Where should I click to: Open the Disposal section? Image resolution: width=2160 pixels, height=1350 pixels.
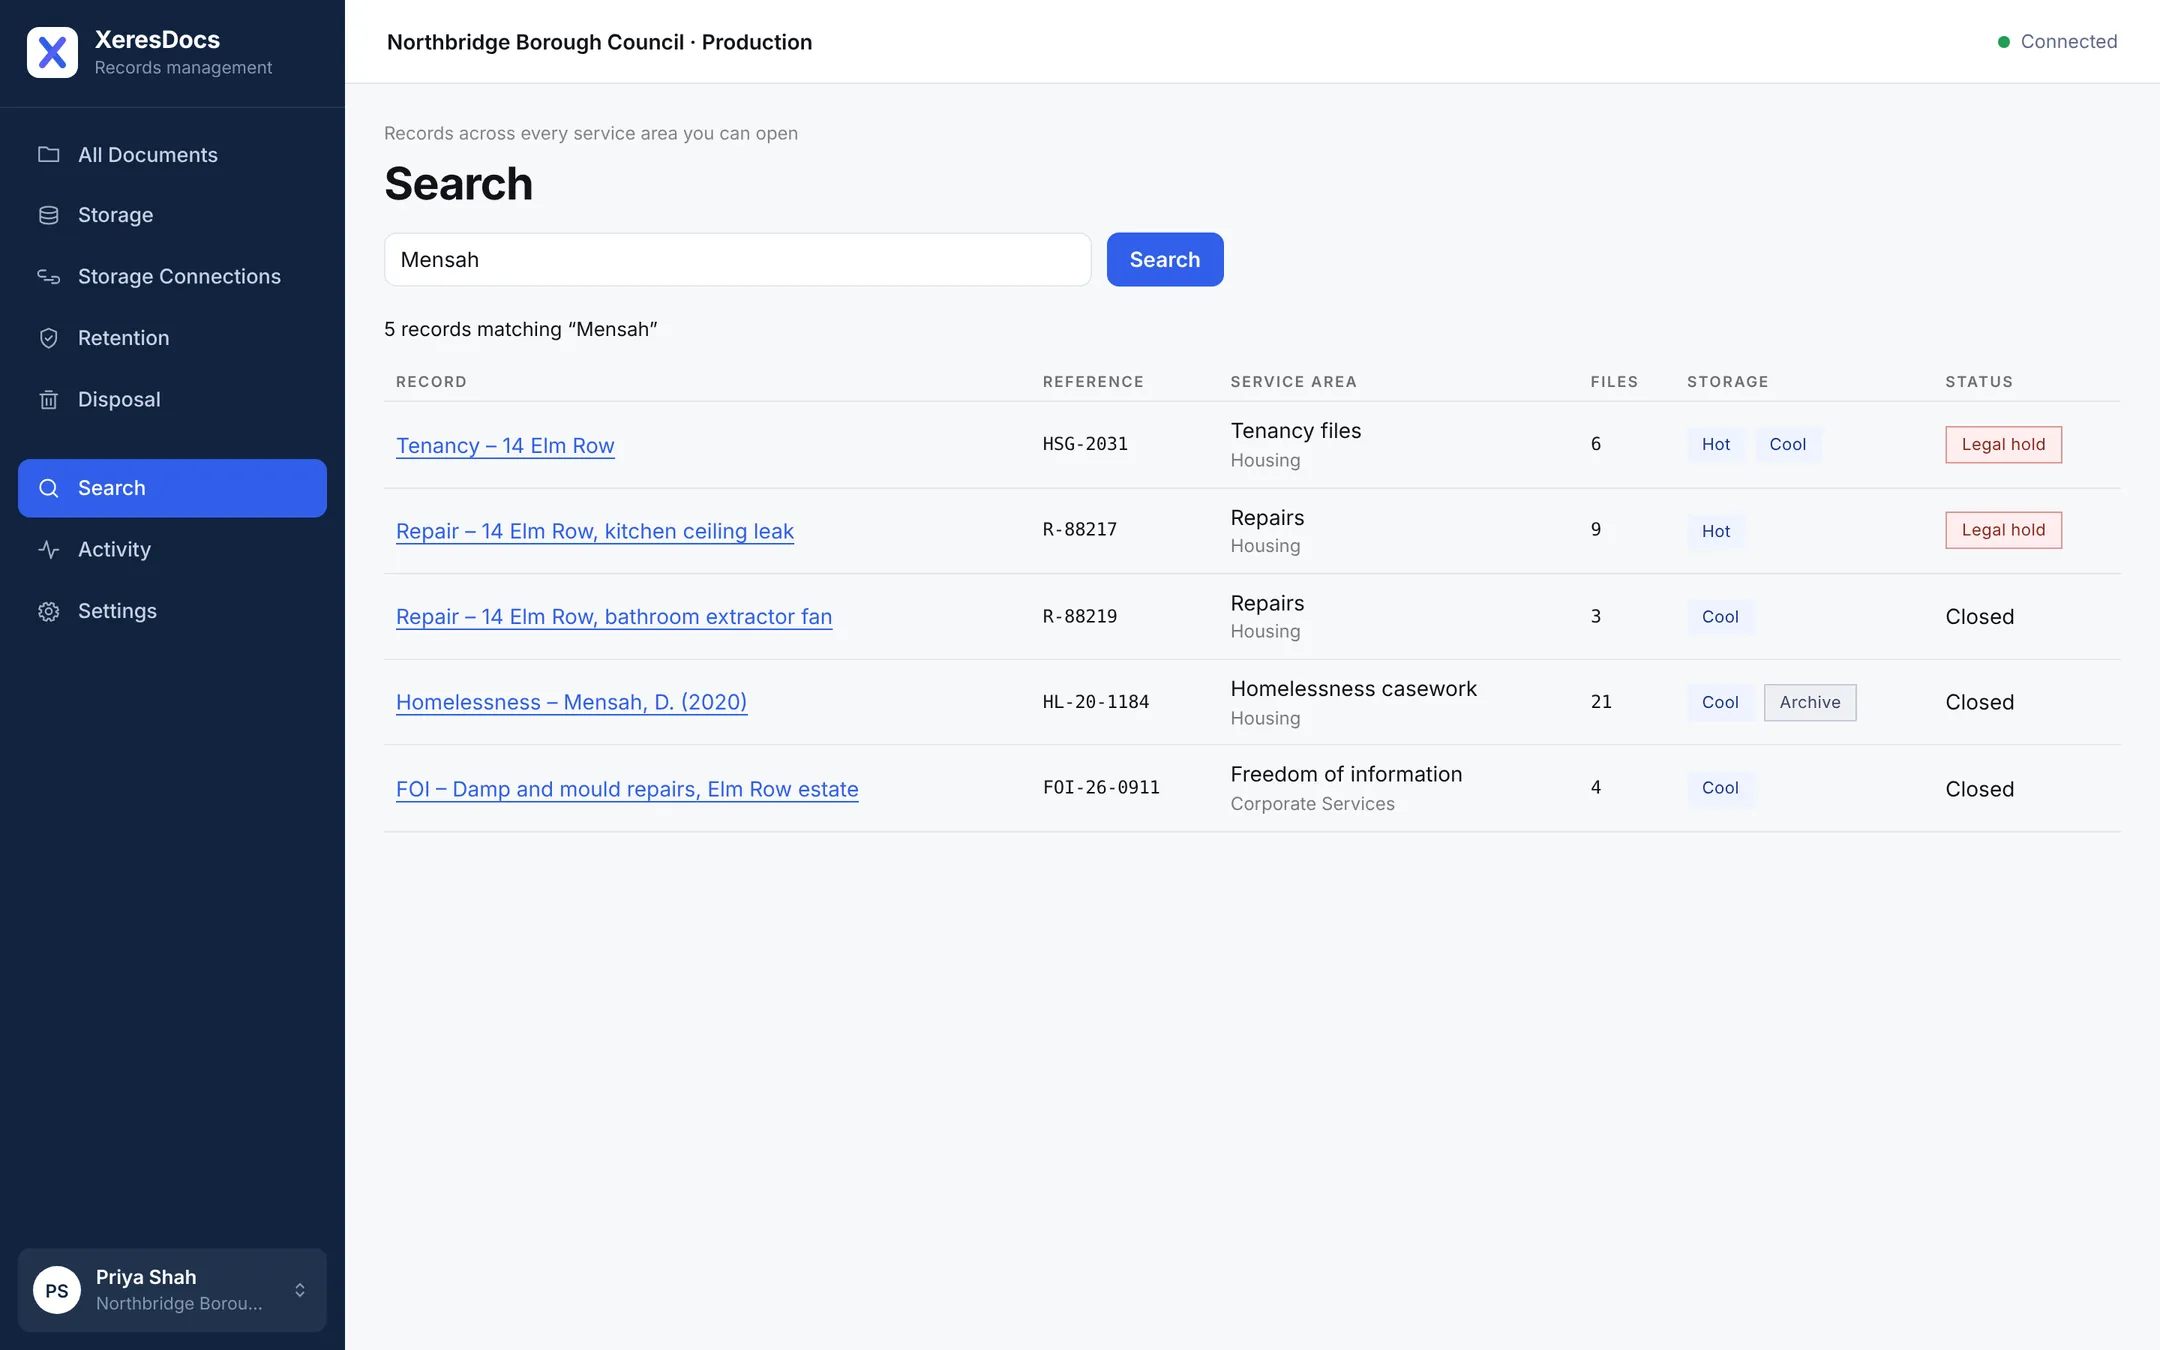tap(172, 399)
